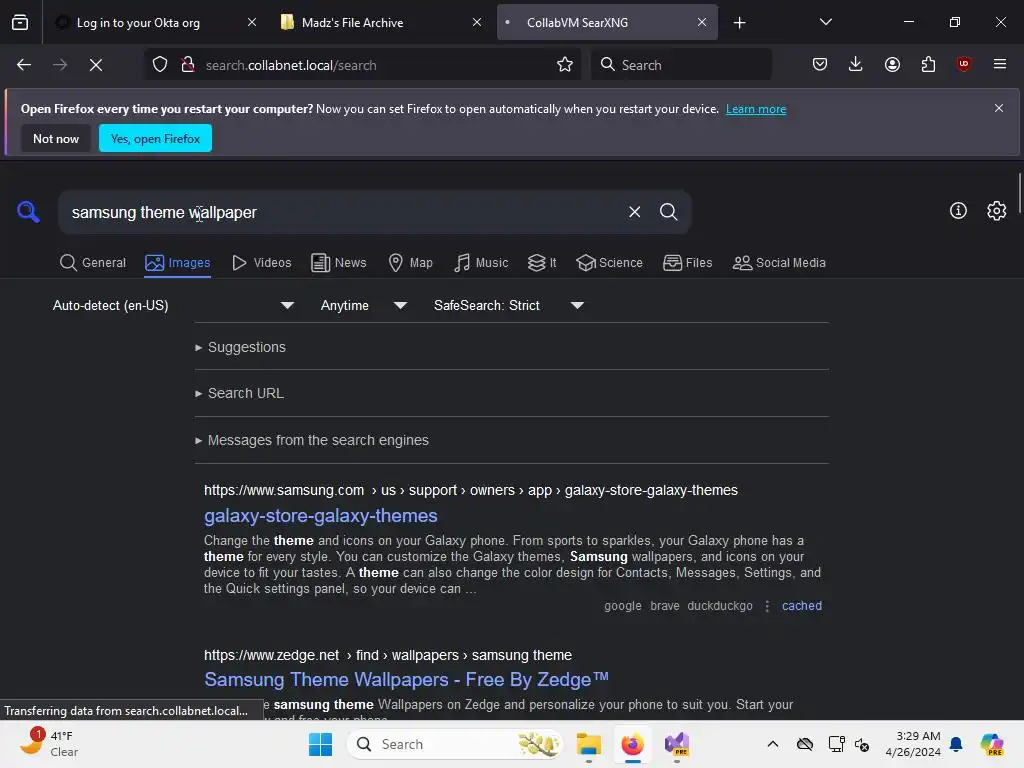The image size is (1024, 768).
Task: Switch to the It search category
Action: (x=542, y=263)
